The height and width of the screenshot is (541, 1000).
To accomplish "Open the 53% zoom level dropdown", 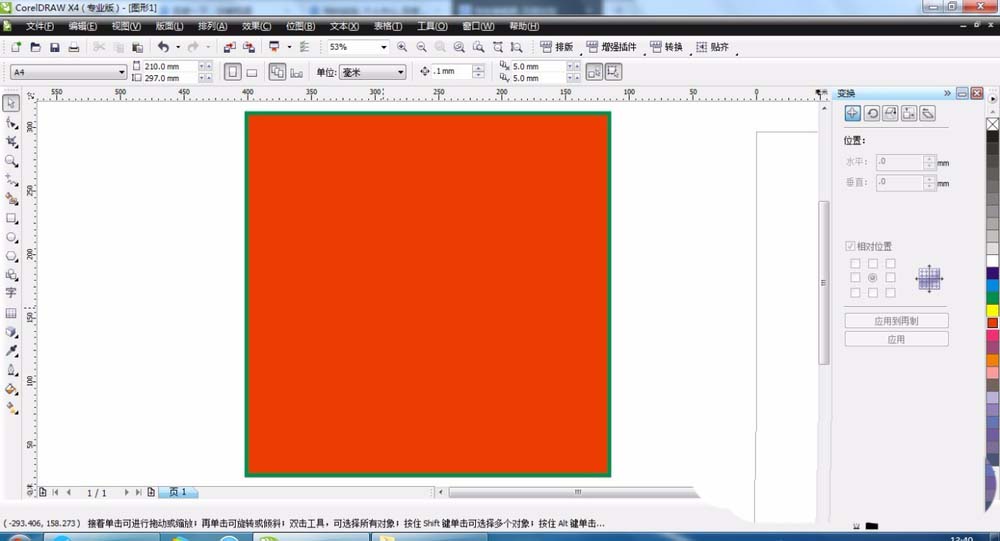I will [x=383, y=47].
